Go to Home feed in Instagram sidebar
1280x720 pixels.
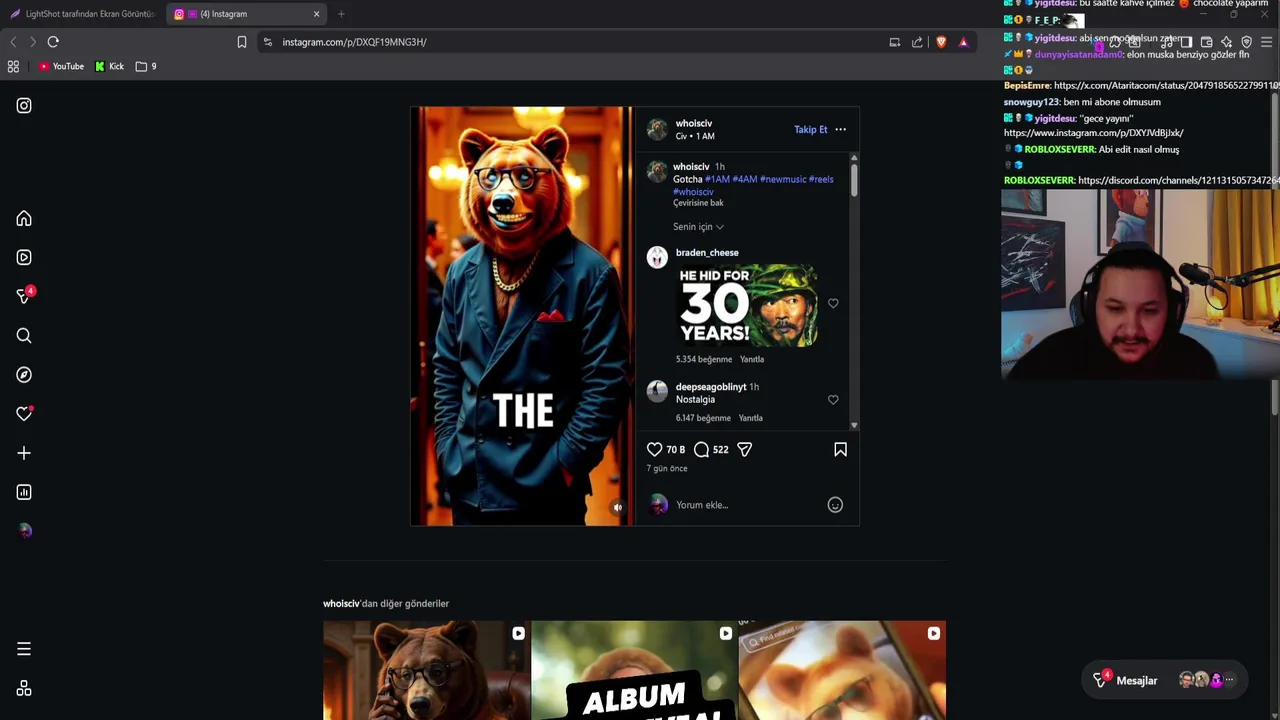point(24,219)
